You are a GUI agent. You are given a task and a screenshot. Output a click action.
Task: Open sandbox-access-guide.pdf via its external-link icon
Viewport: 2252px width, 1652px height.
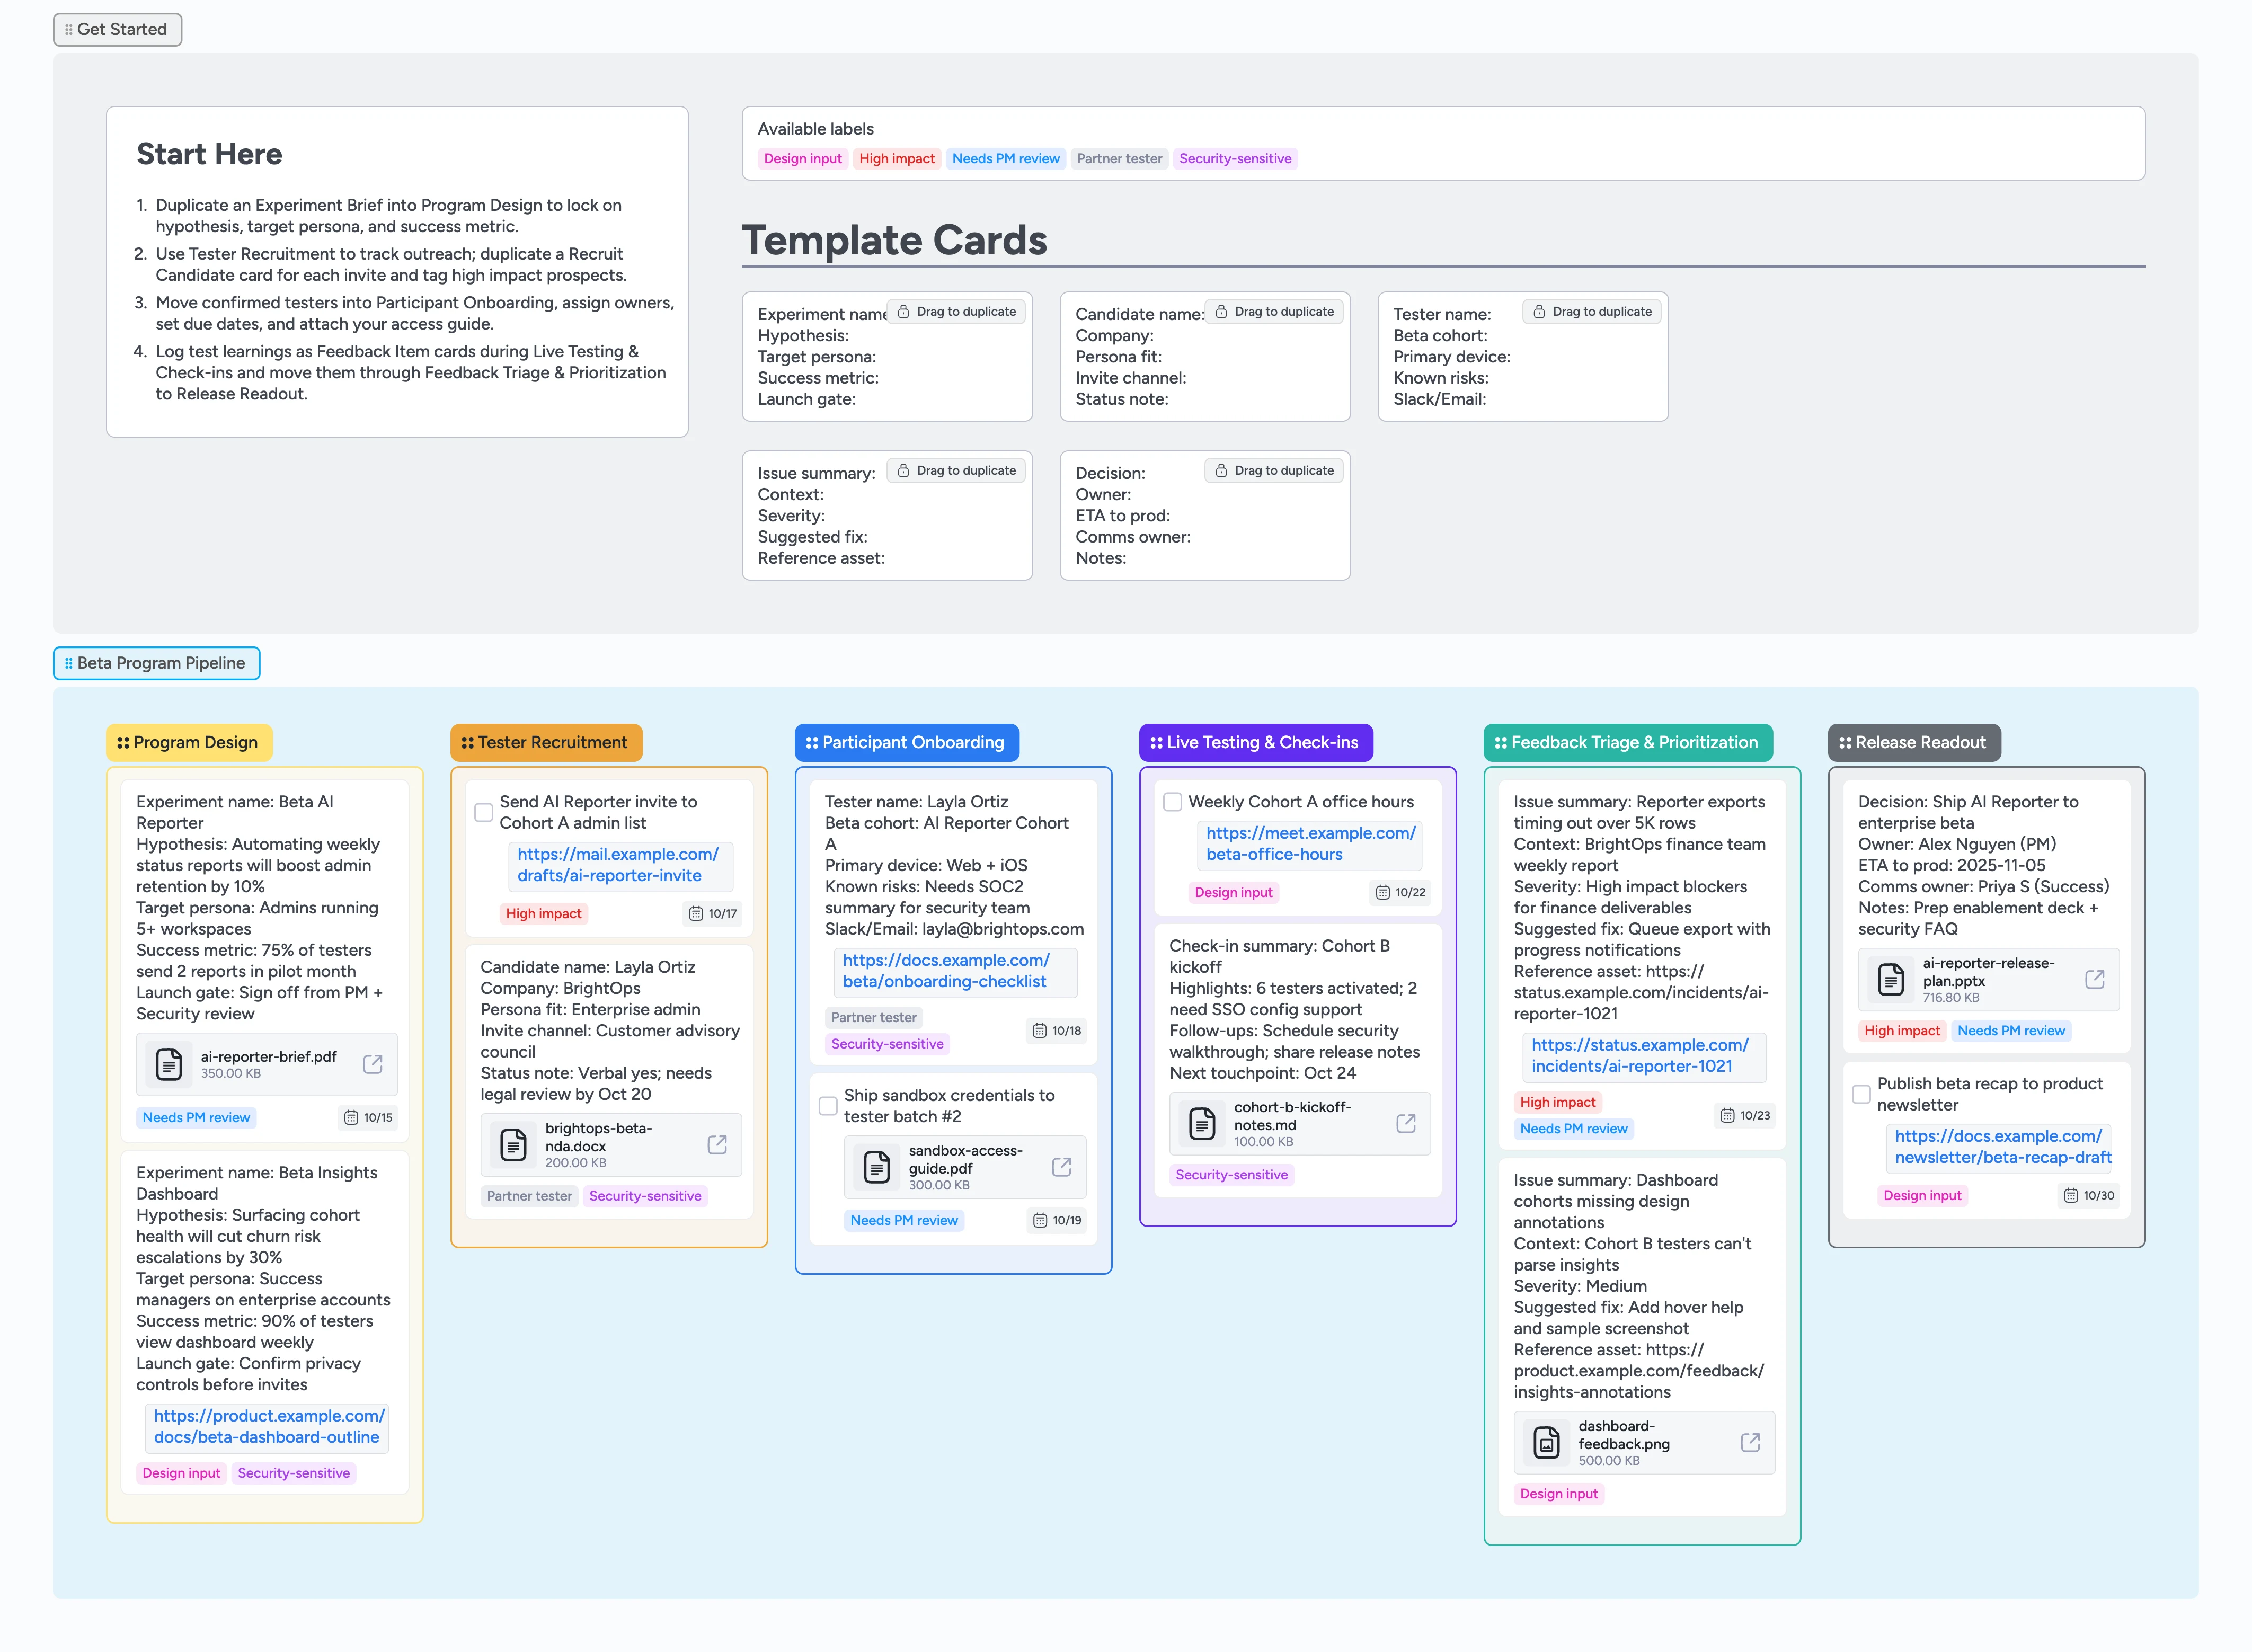(x=1061, y=1166)
